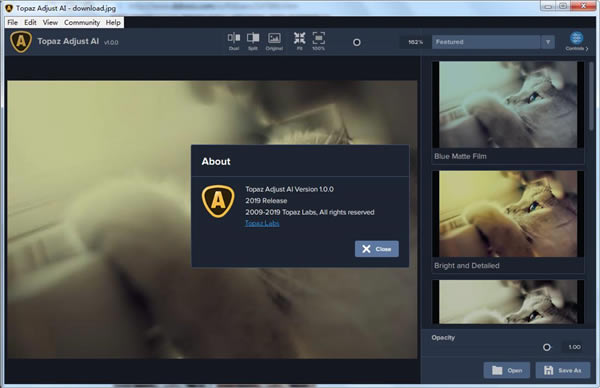
Task: Click the toolbar zoom slider handle
Action: pyautogui.click(x=357, y=42)
